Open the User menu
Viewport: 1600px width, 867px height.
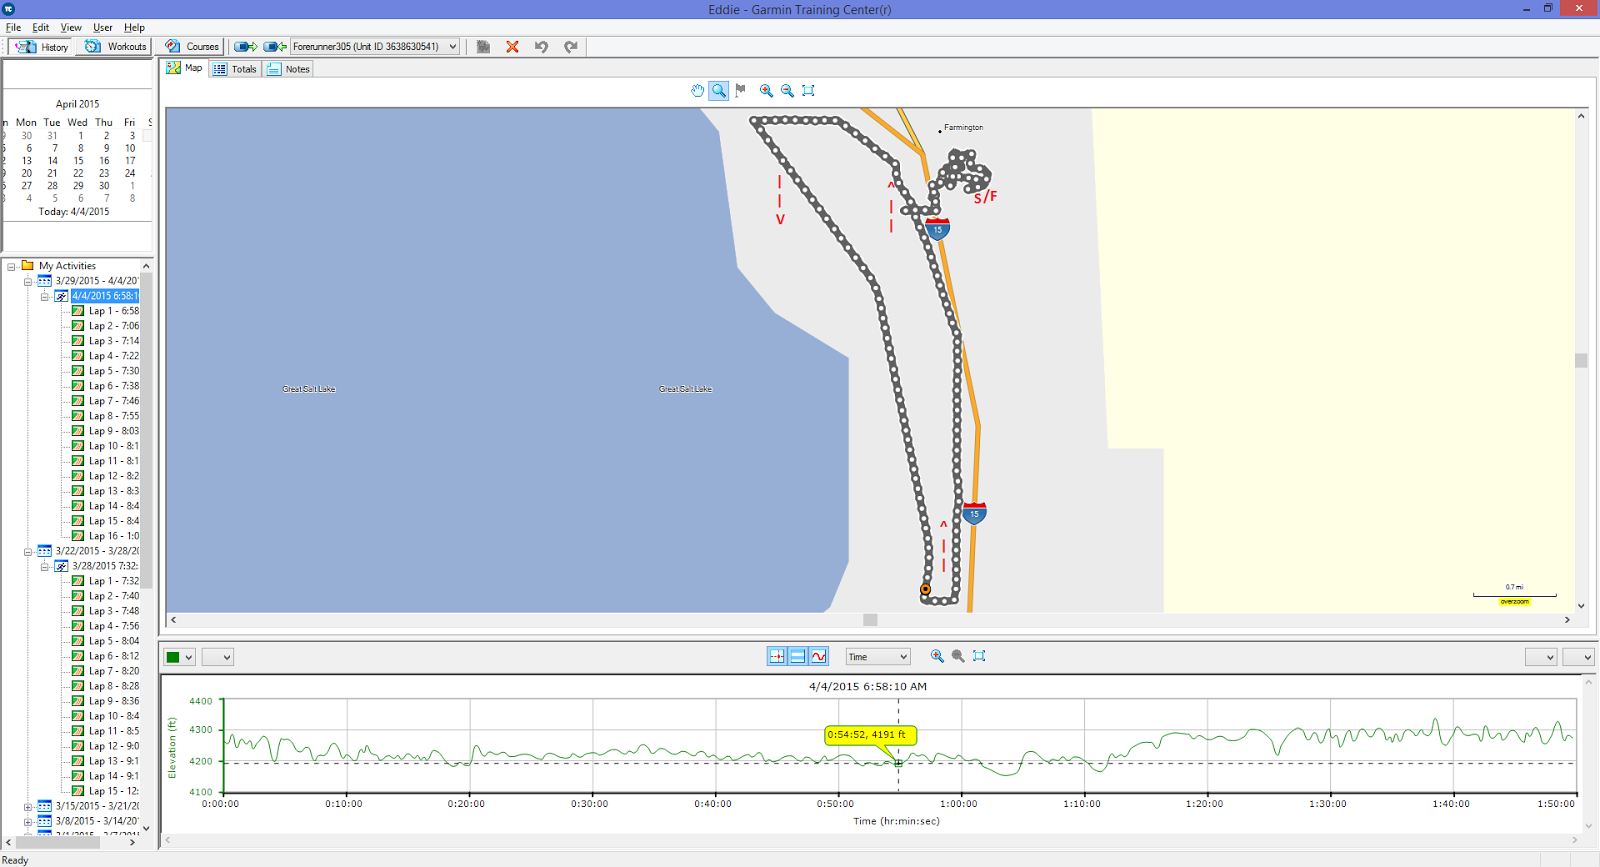[103, 28]
